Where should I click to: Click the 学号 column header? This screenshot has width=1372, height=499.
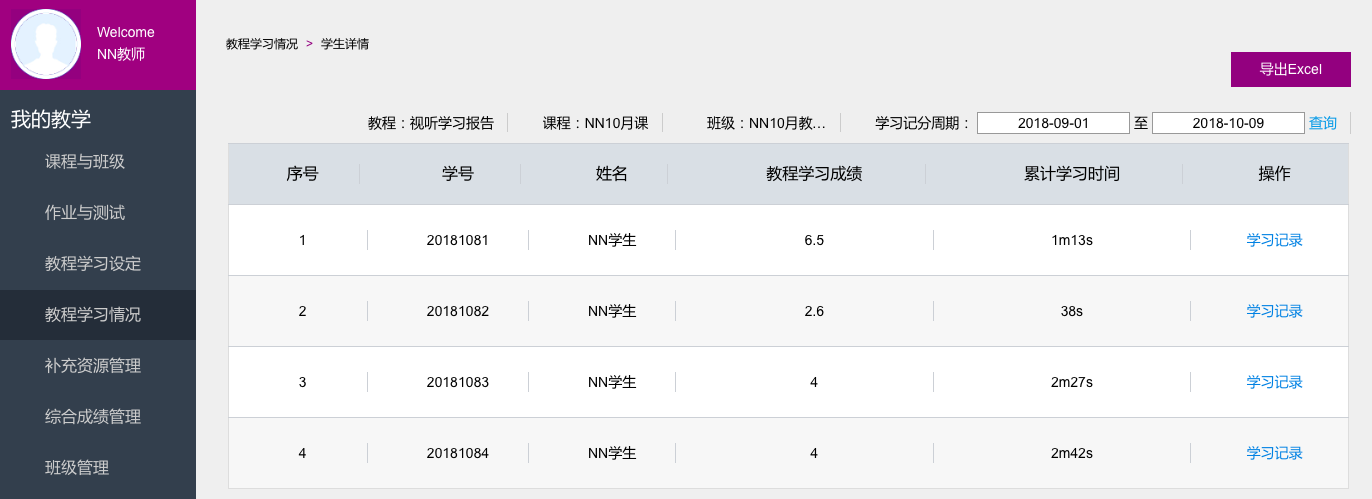pos(457,174)
